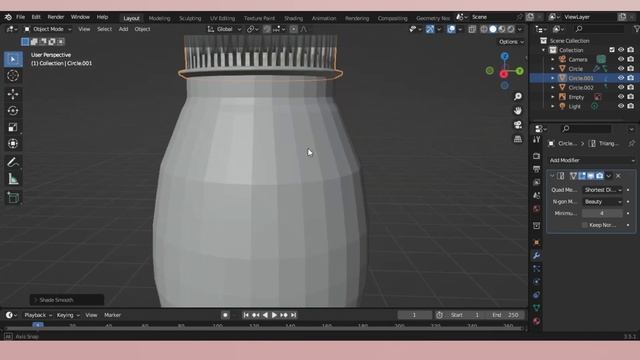Open the File menu
Viewport: 640px width, 360px height.
tap(20, 17)
